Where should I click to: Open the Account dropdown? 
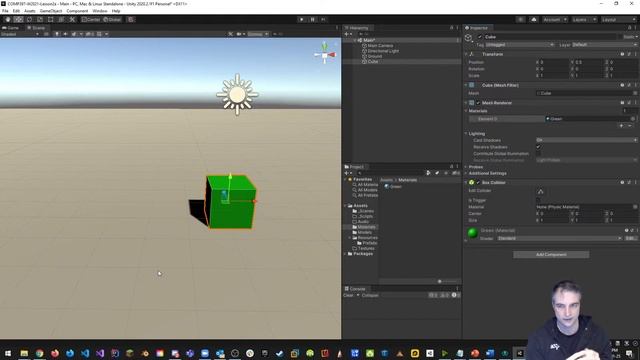coord(554,20)
